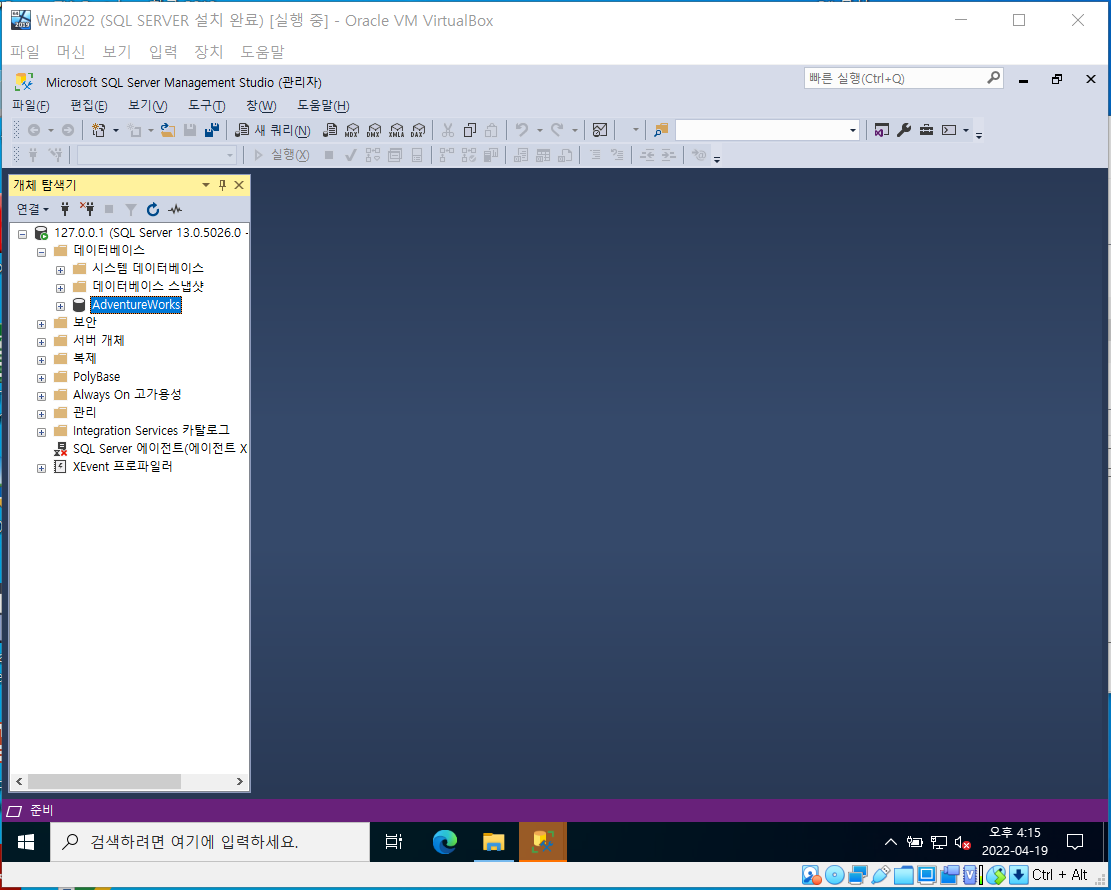Expand the AdventureWorks database node

pos(60,306)
